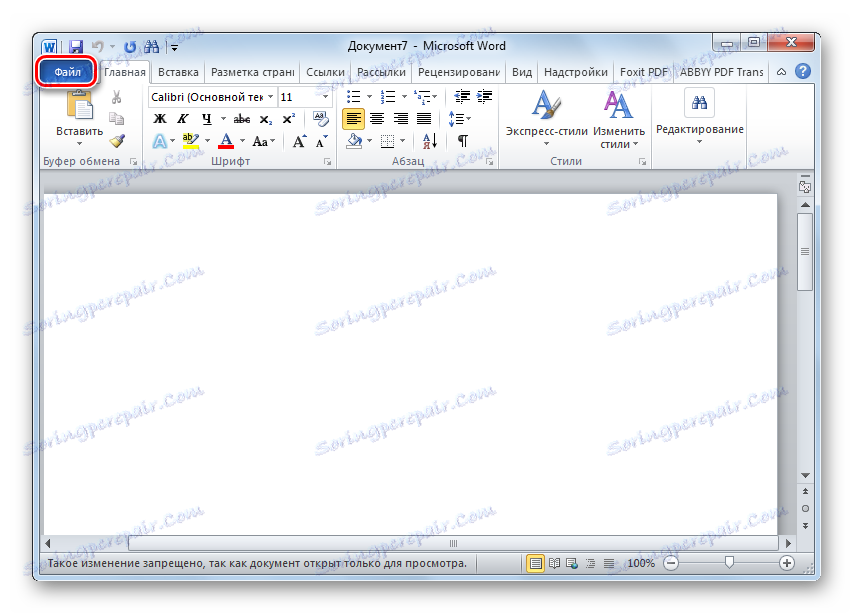Click the Sort A-Я icon
Image resolution: width=854 pixels, height=614 pixels.
click(x=430, y=141)
